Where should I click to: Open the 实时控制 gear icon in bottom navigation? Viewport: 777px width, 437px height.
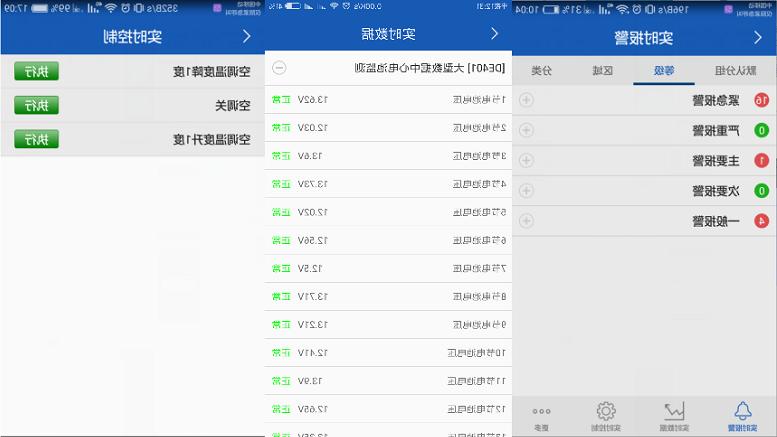(606, 415)
